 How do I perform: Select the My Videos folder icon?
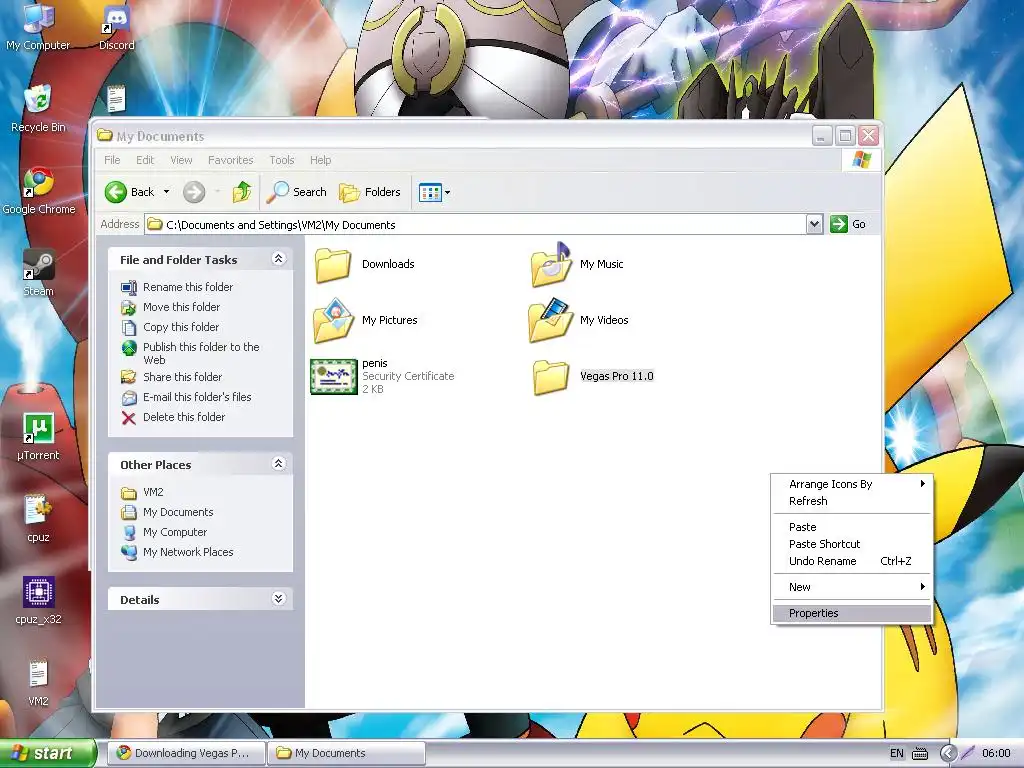pyautogui.click(x=551, y=320)
